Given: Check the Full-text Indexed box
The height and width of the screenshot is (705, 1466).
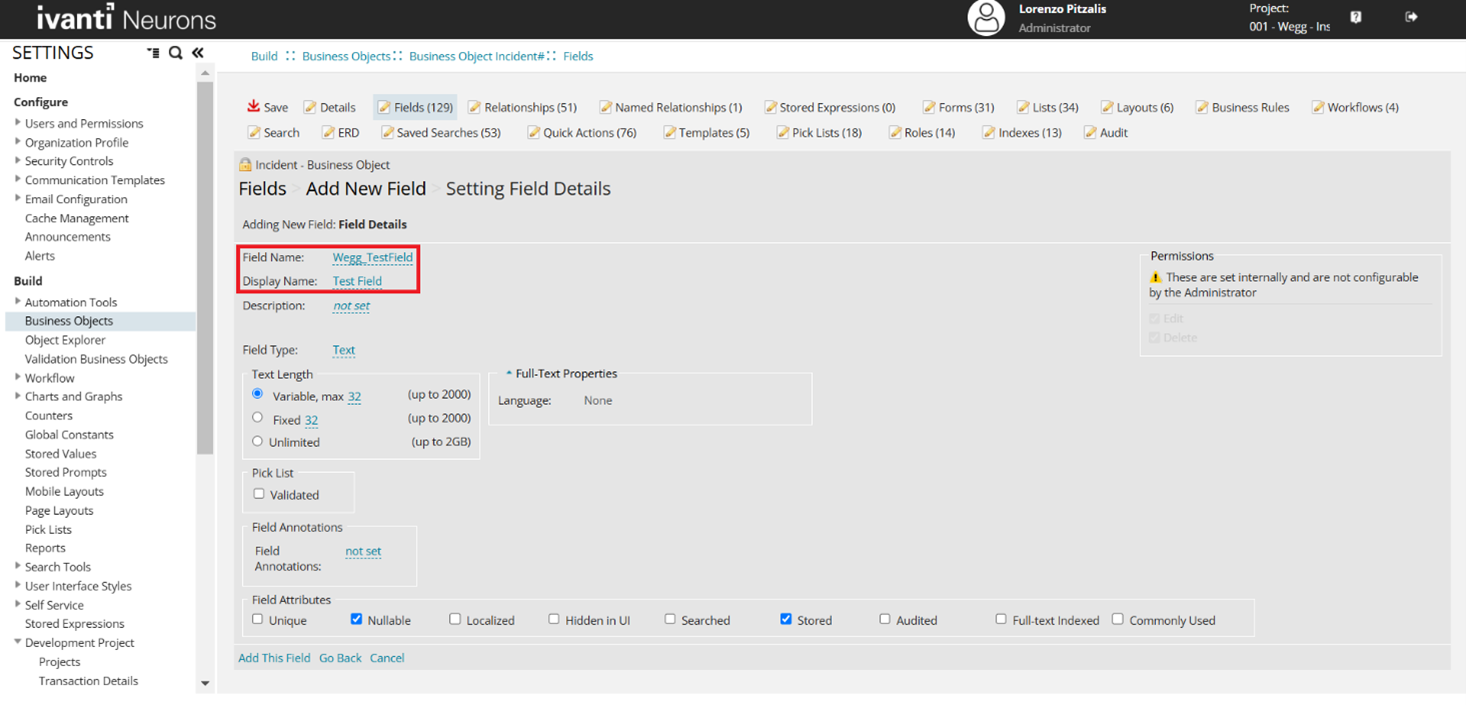Looking at the screenshot, I should point(1001,619).
